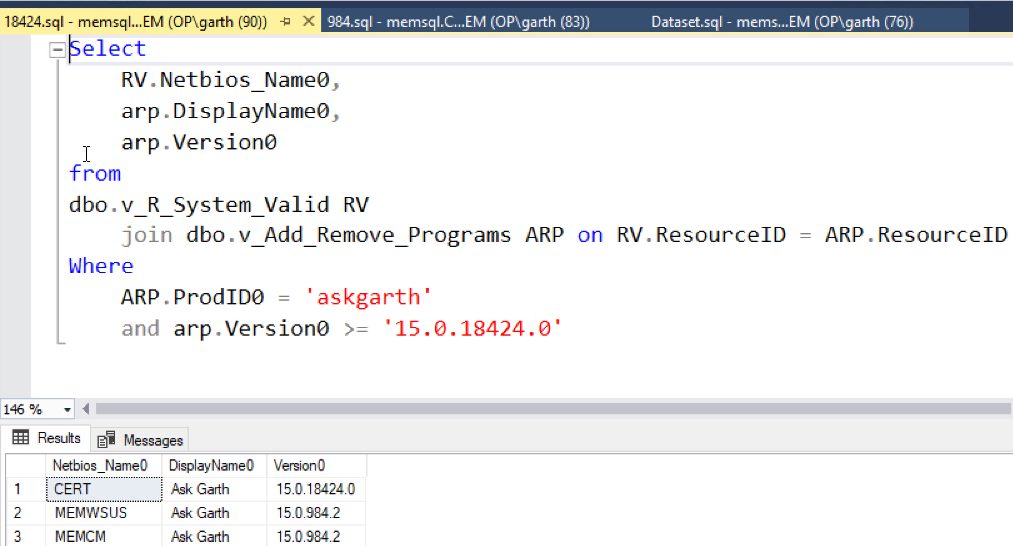Open the 146 % zoom dropdown
The image size is (1013, 546).
(67, 409)
